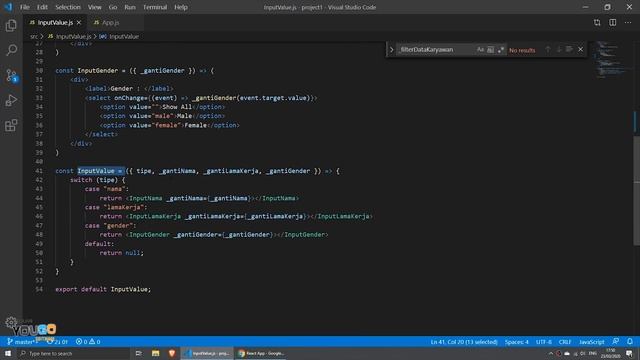Open the Run menu
The image size is (640, 360).
click(x=130, y=7)
